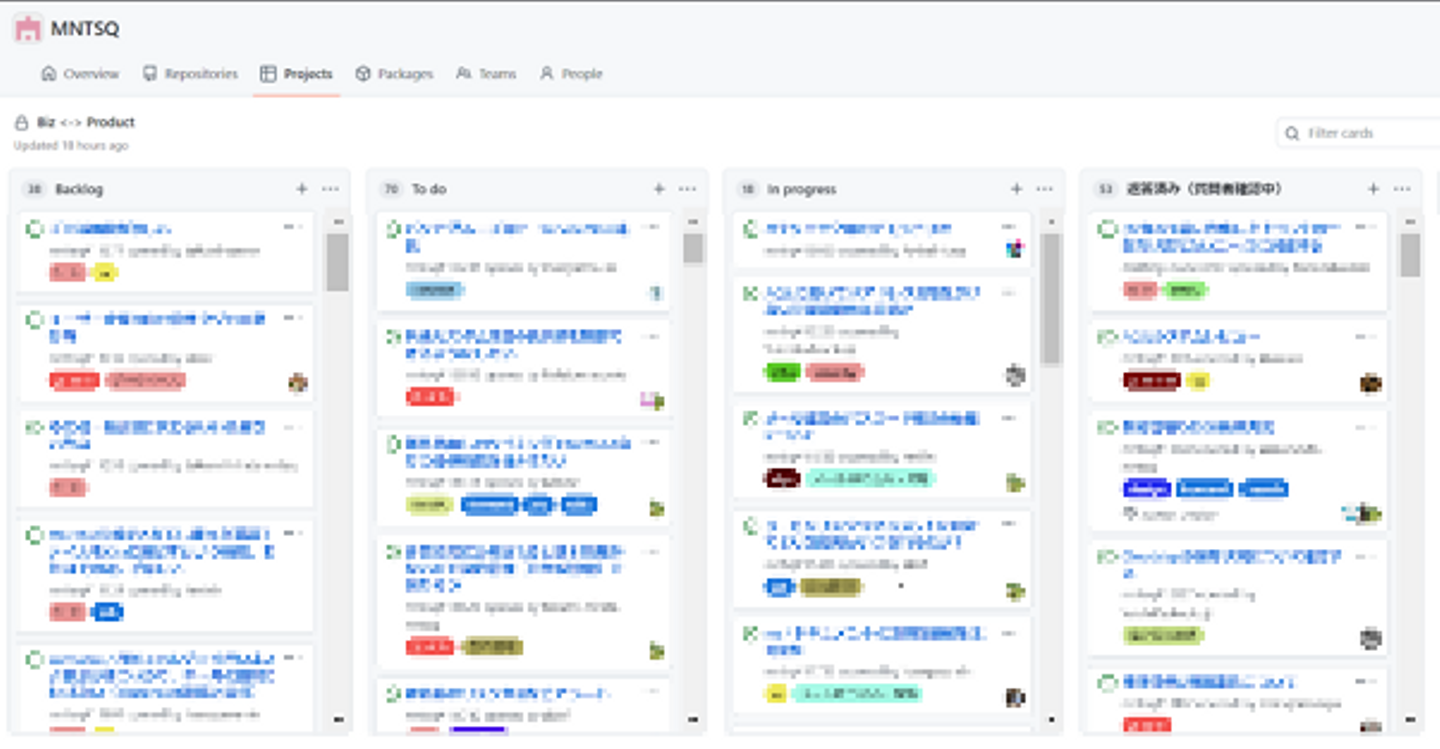Open the Backlog column options menu

click(331, 189)
